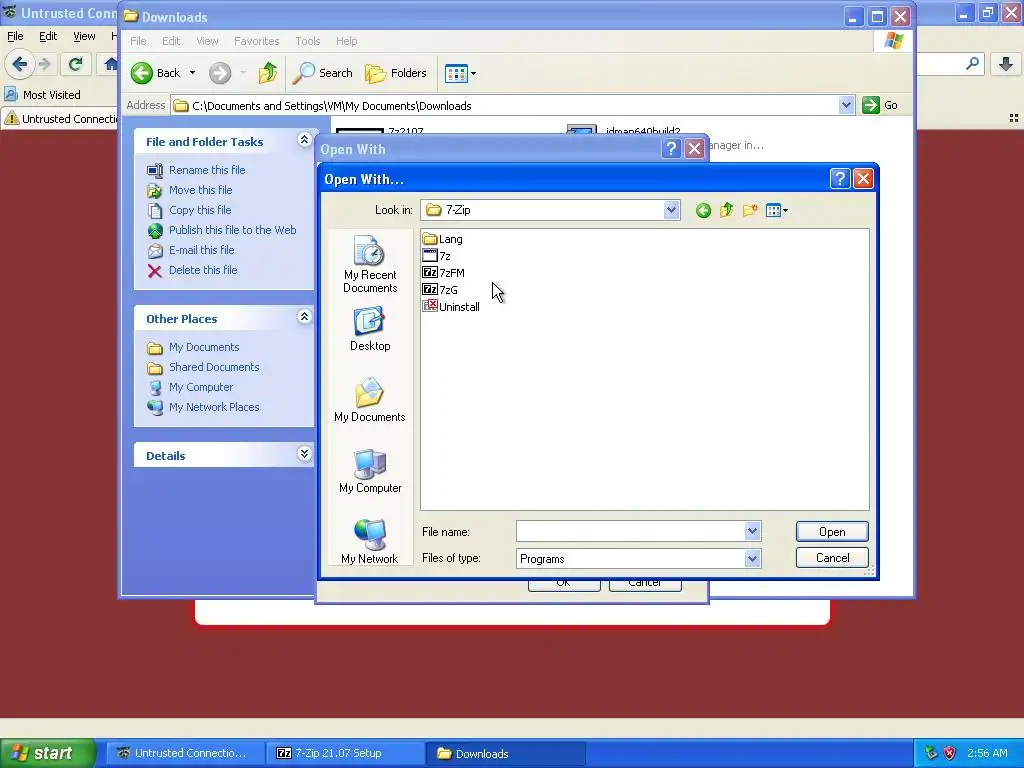Click green back arrow in Open With dialog

click(x=703, y=210)
